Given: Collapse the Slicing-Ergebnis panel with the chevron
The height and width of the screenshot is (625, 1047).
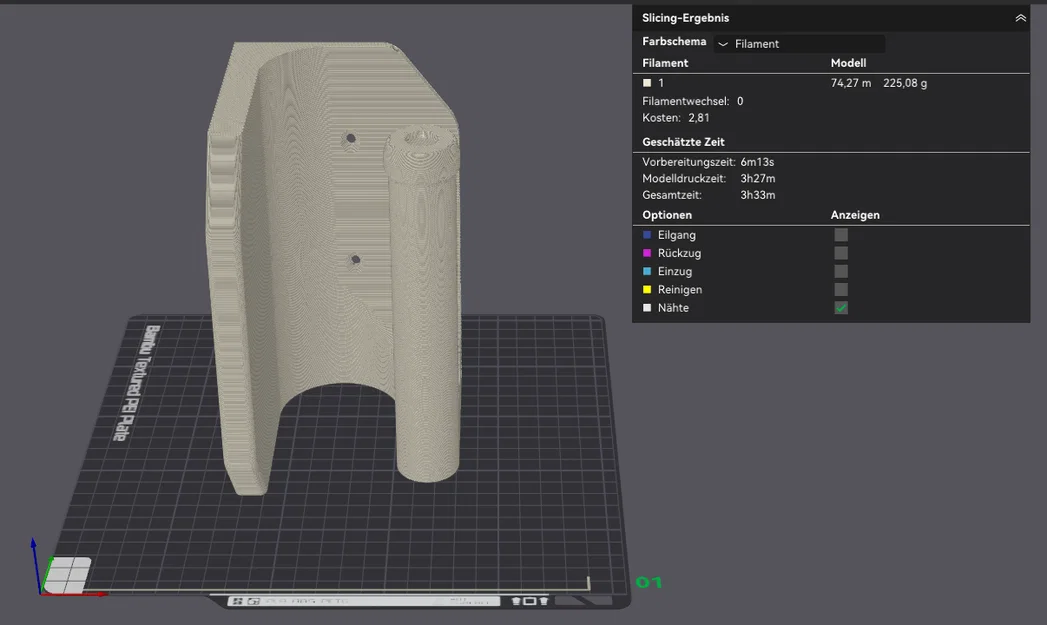Looking at the screenshot, I should [x=1020, y=18].
